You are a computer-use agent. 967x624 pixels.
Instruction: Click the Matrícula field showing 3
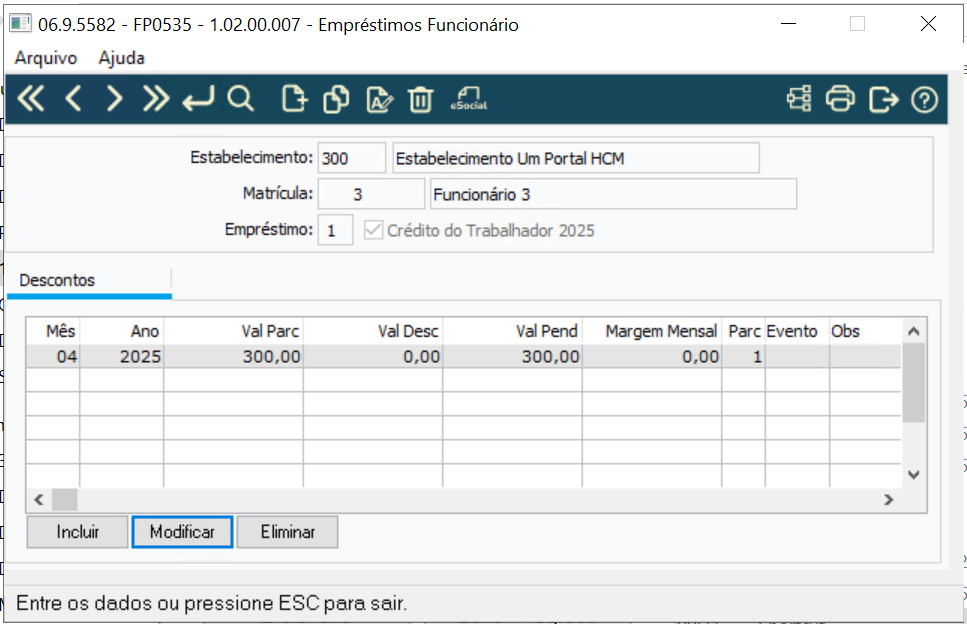371,194
